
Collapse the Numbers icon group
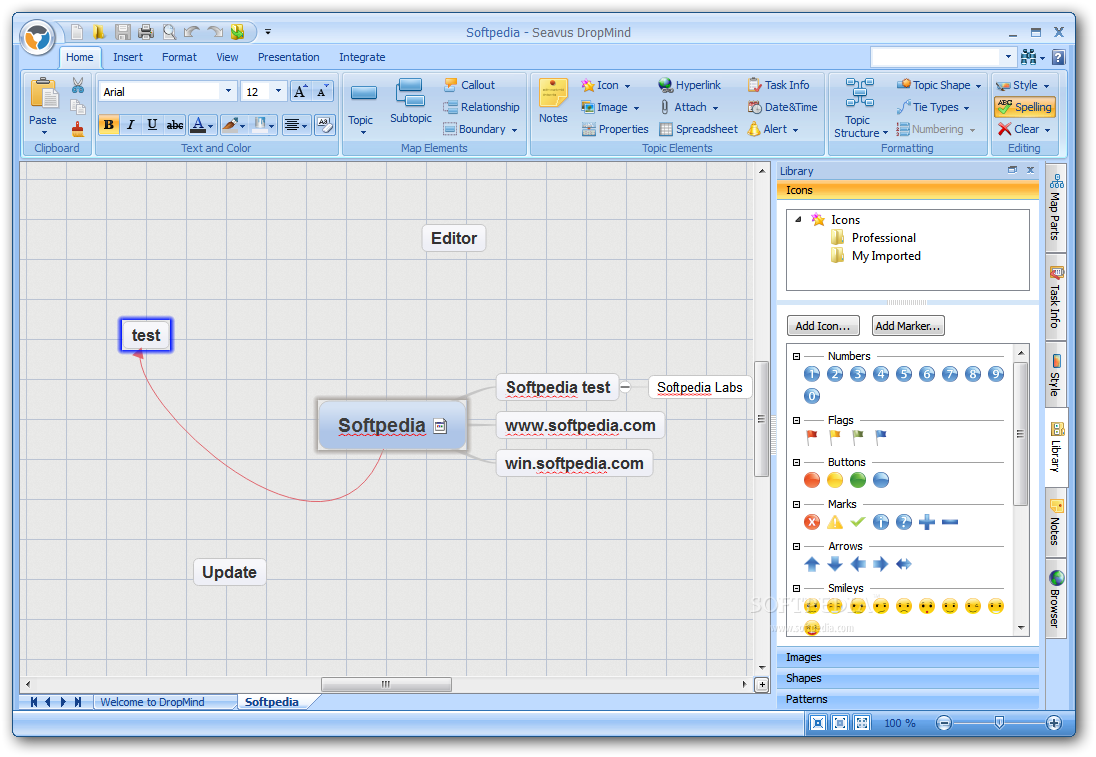pos(796,356)
